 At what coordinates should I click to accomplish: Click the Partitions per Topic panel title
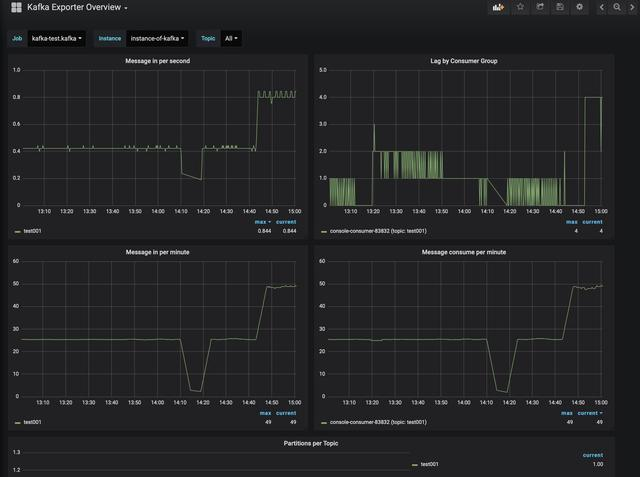click(x=311, y=443)
